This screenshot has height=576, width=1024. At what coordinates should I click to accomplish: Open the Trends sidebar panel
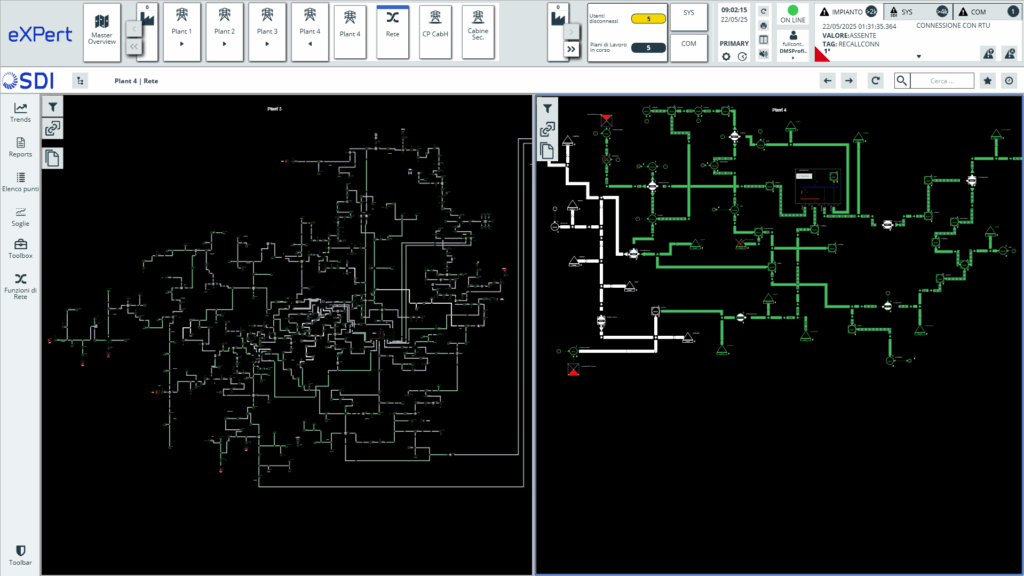pos(20,112)
